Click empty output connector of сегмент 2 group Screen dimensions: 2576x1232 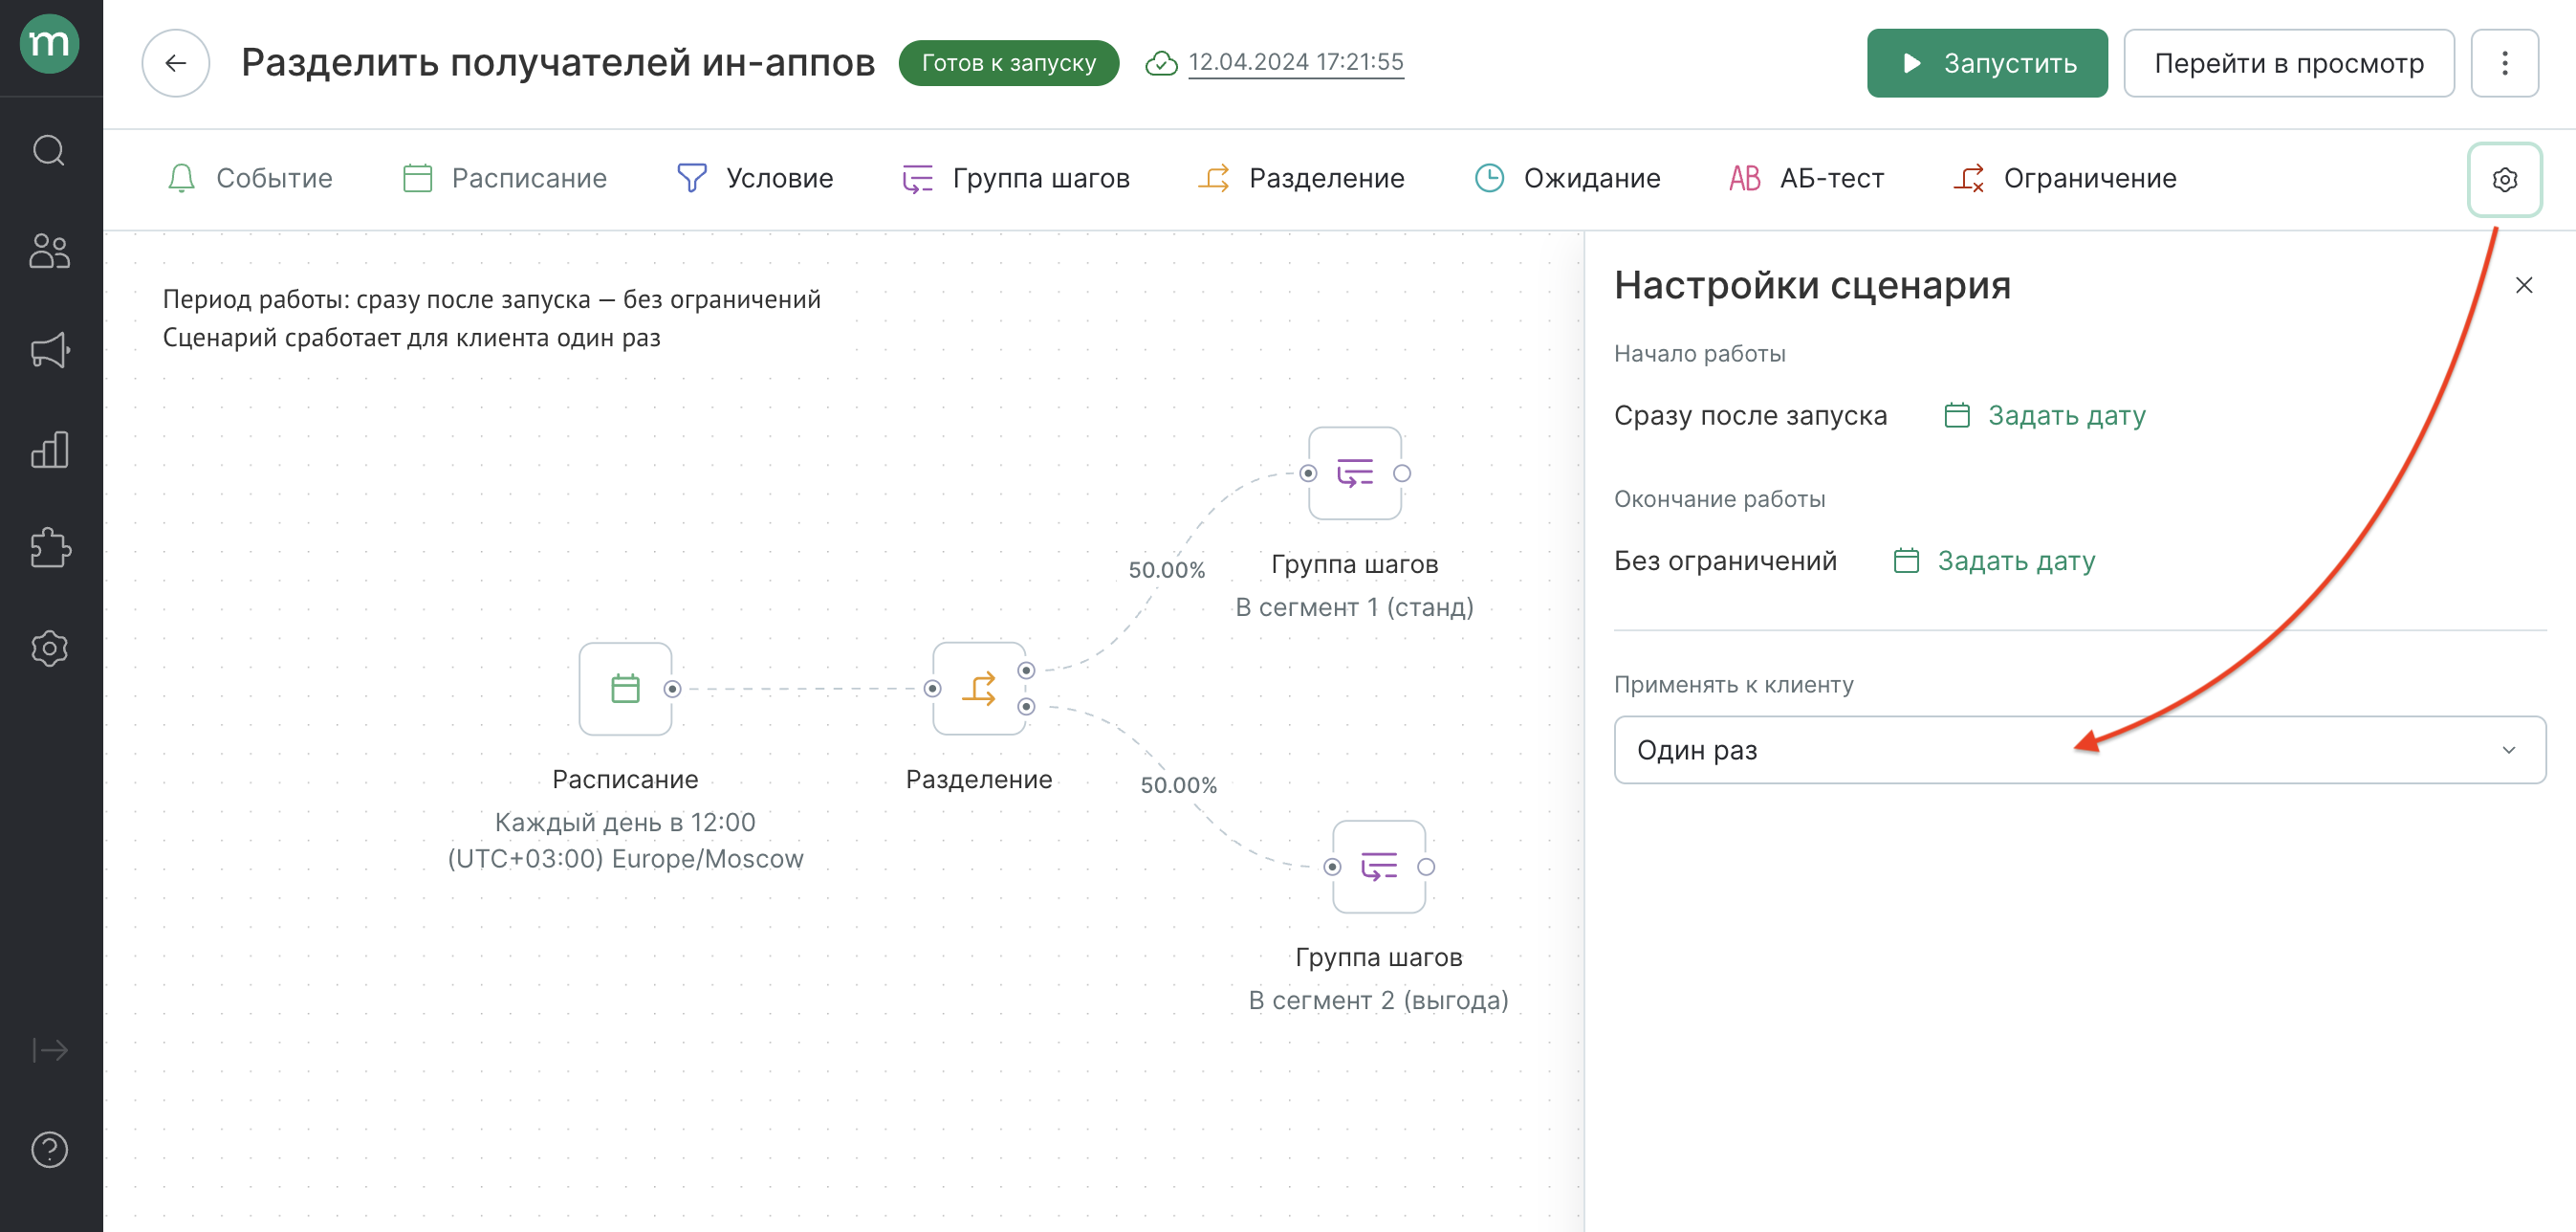point(1426,867)
